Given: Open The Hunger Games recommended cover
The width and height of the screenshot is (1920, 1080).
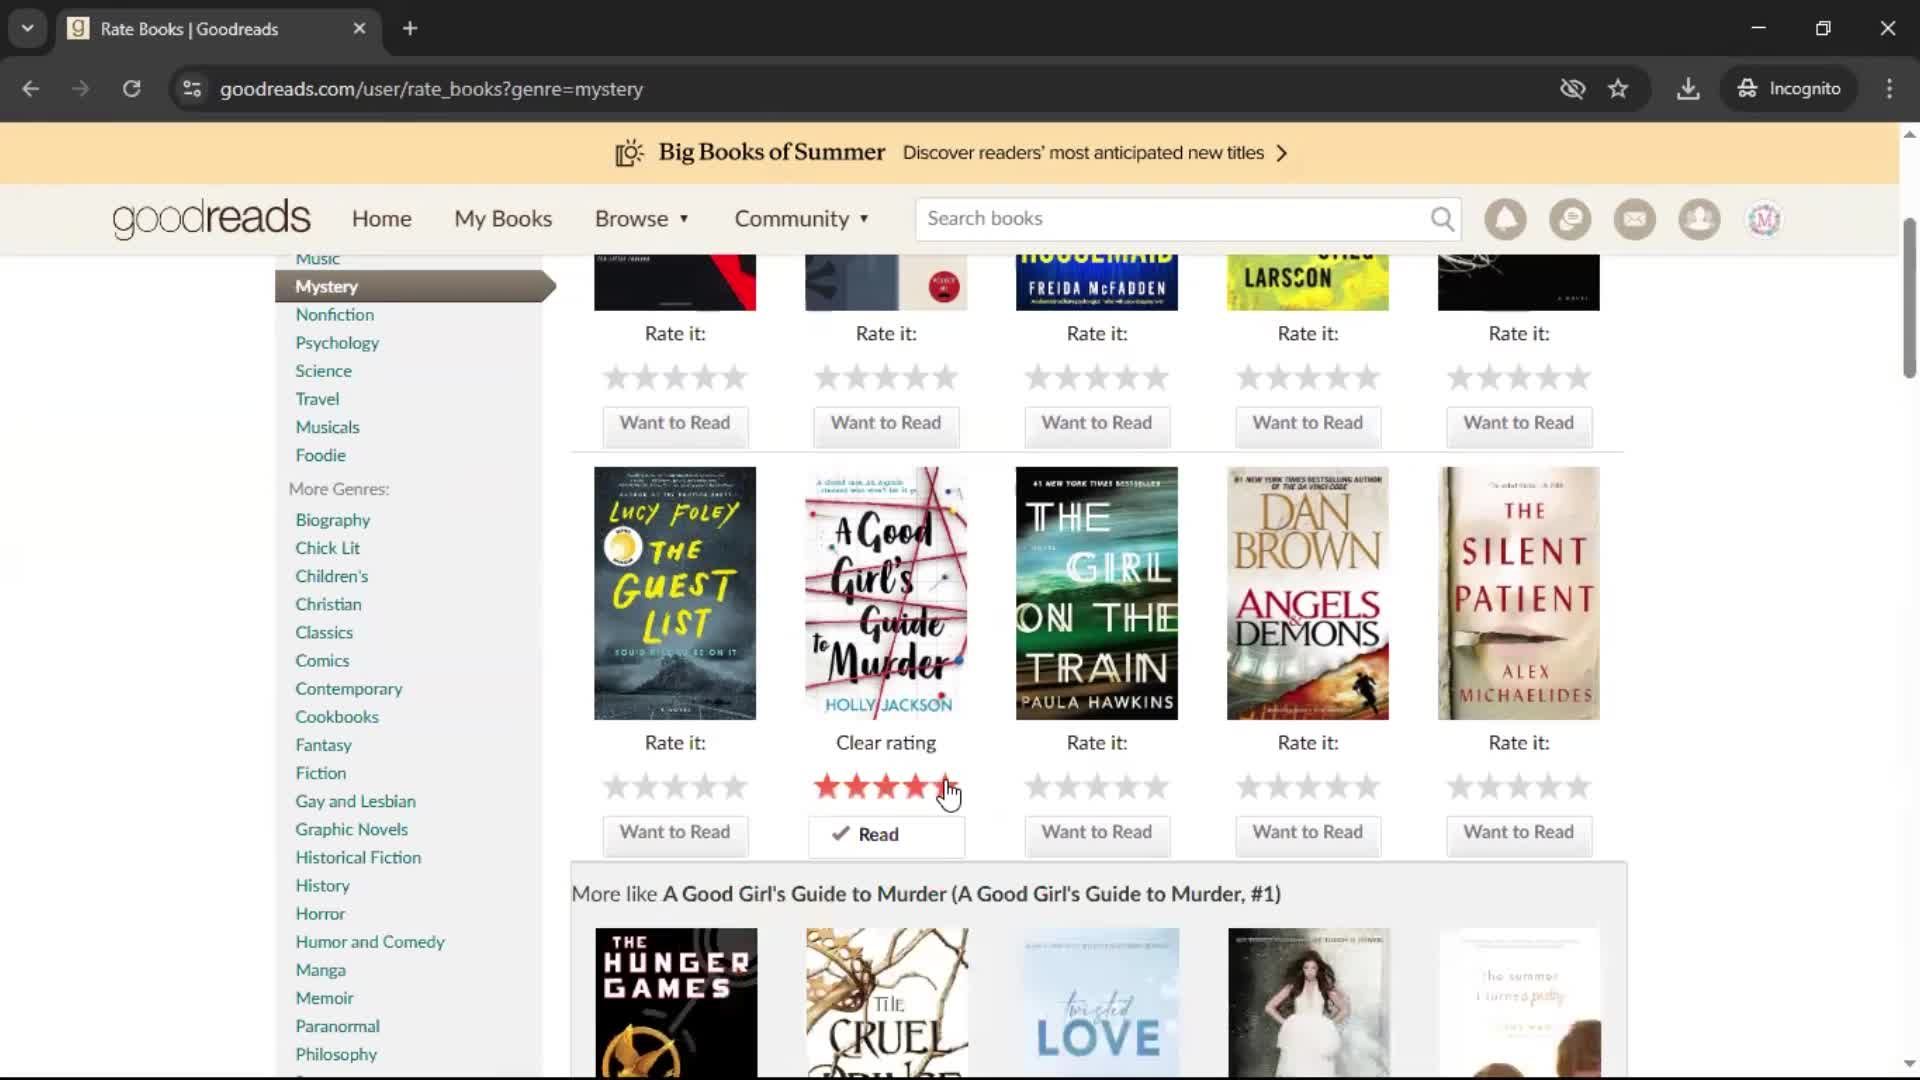Looking at the screenshot, I should click(x=676, y=1003).
